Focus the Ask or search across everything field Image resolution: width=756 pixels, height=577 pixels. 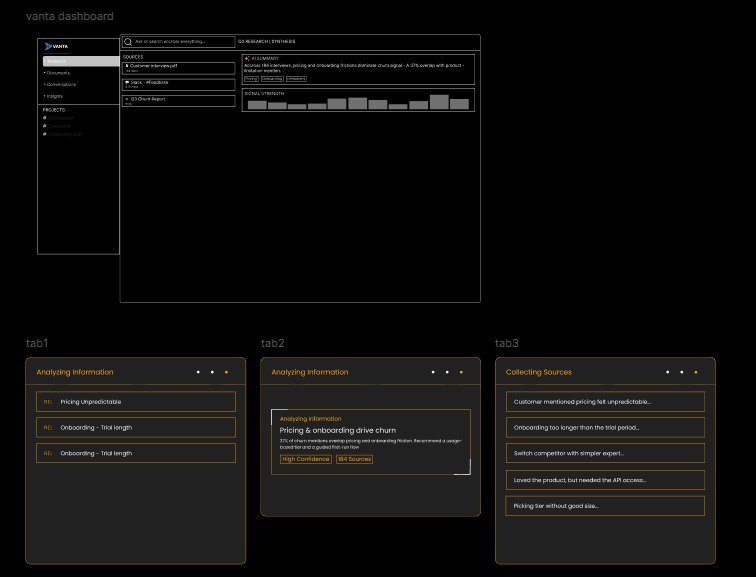pyautogui.click(x=178, y=42)
